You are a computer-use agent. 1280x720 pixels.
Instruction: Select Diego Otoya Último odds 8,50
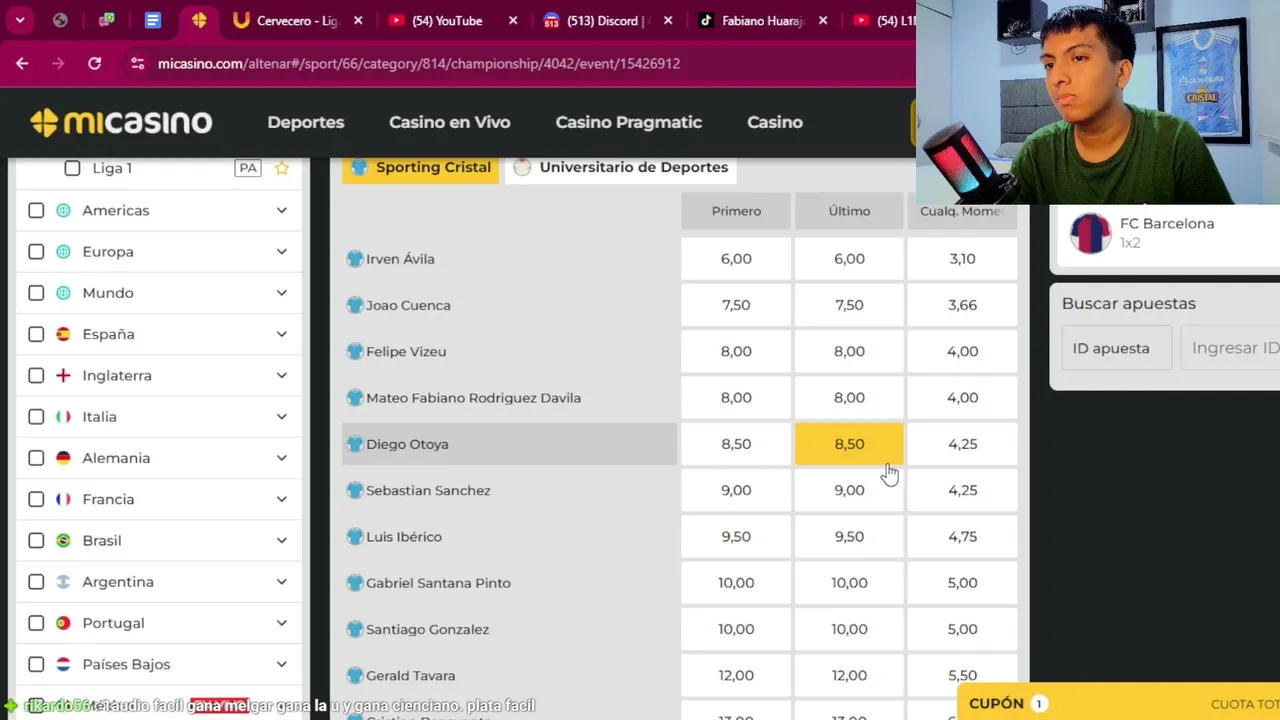click(849, 444)
